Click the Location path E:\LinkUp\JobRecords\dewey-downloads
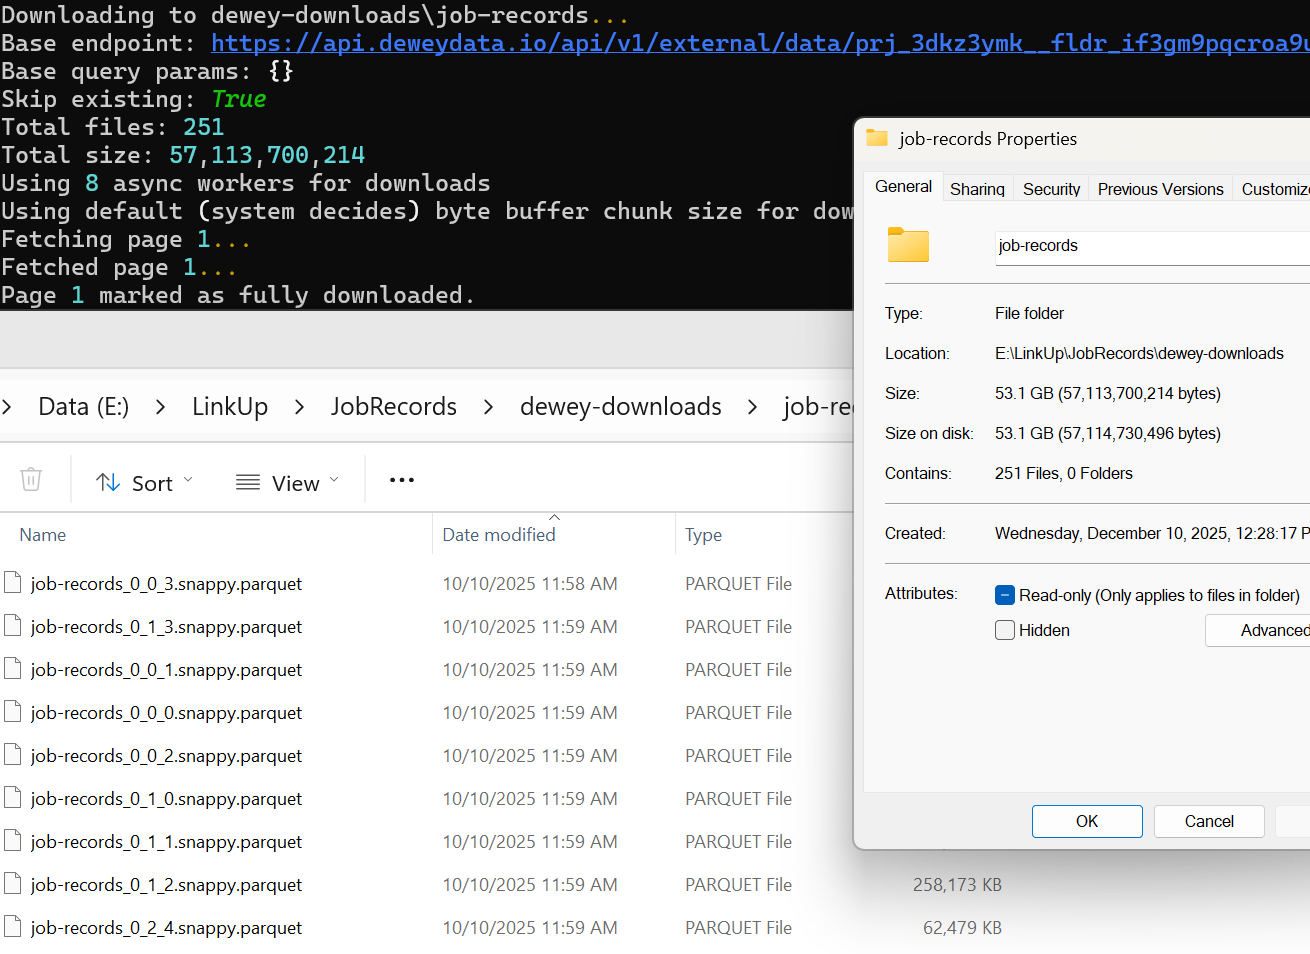The image size is (1310, 954). pos(1139,353)
